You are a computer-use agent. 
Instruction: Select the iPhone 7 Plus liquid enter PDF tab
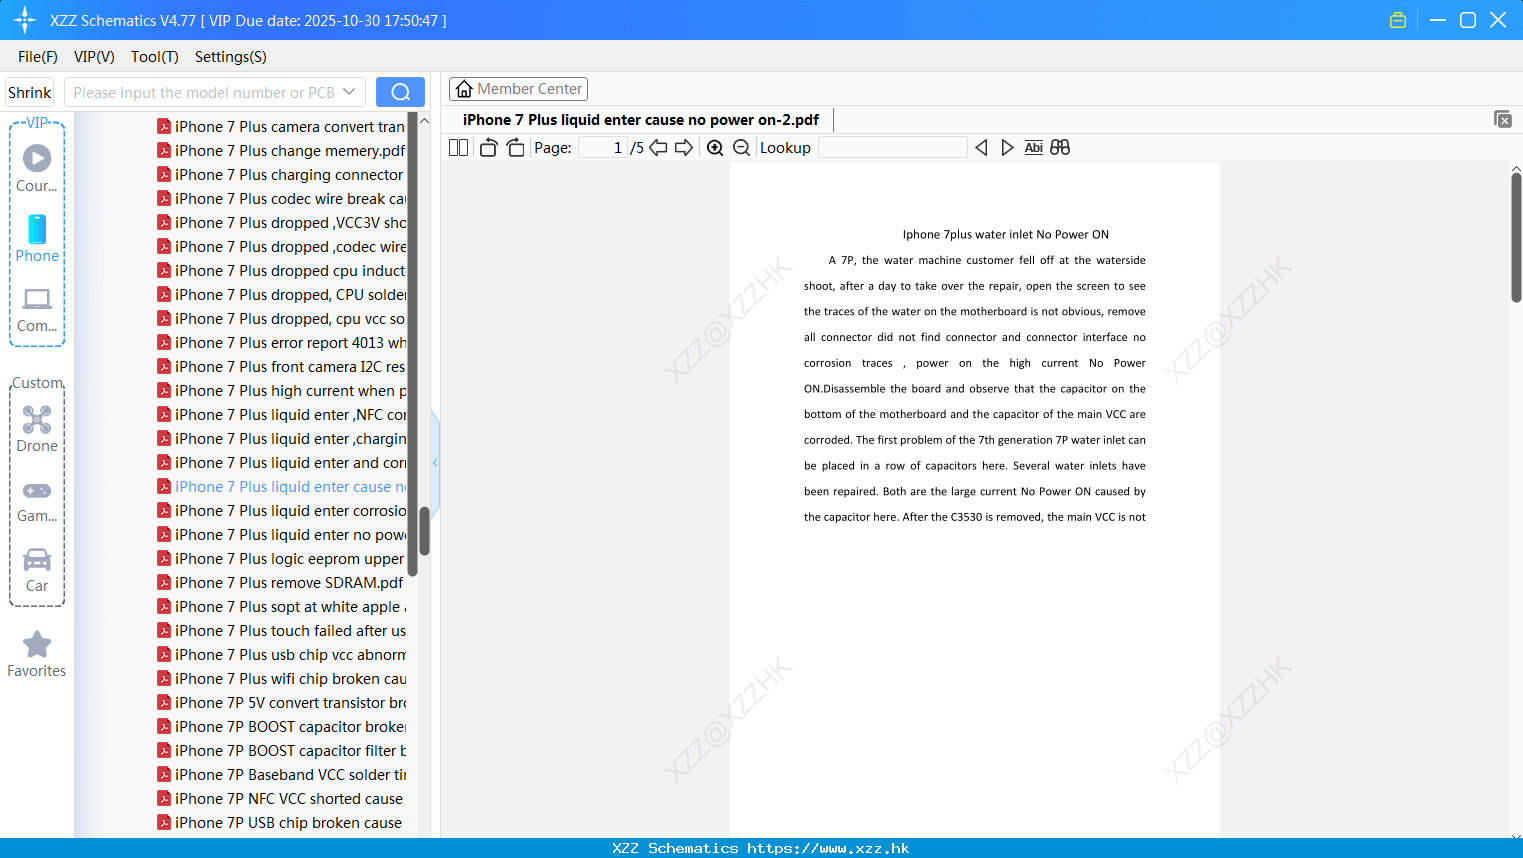[x=641, y=120]
